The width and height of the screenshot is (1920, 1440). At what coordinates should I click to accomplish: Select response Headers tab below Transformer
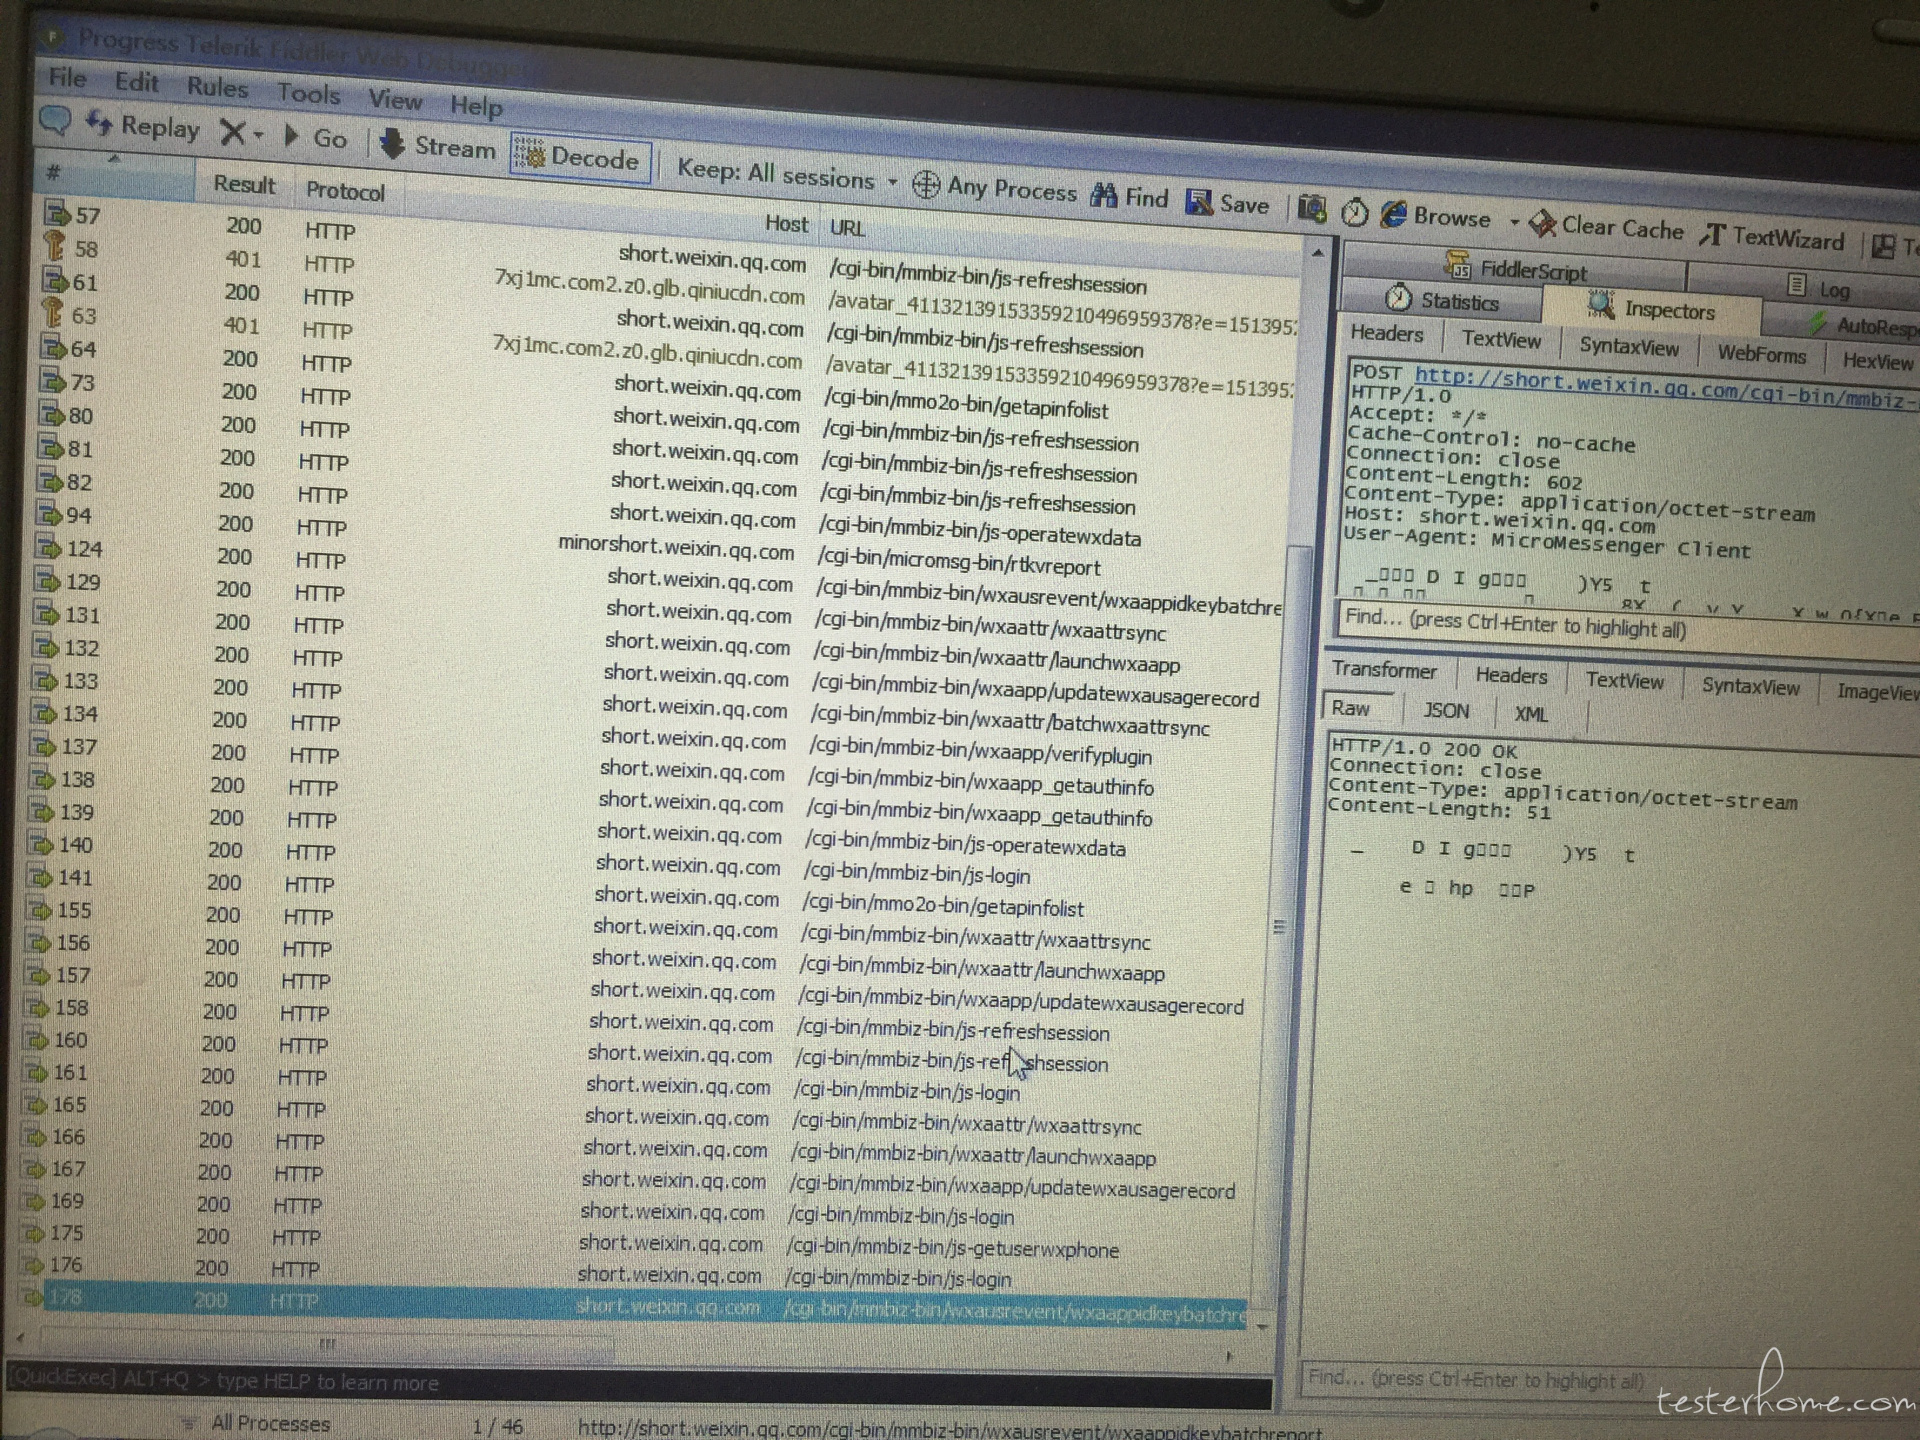click(x=1511, y=675)
